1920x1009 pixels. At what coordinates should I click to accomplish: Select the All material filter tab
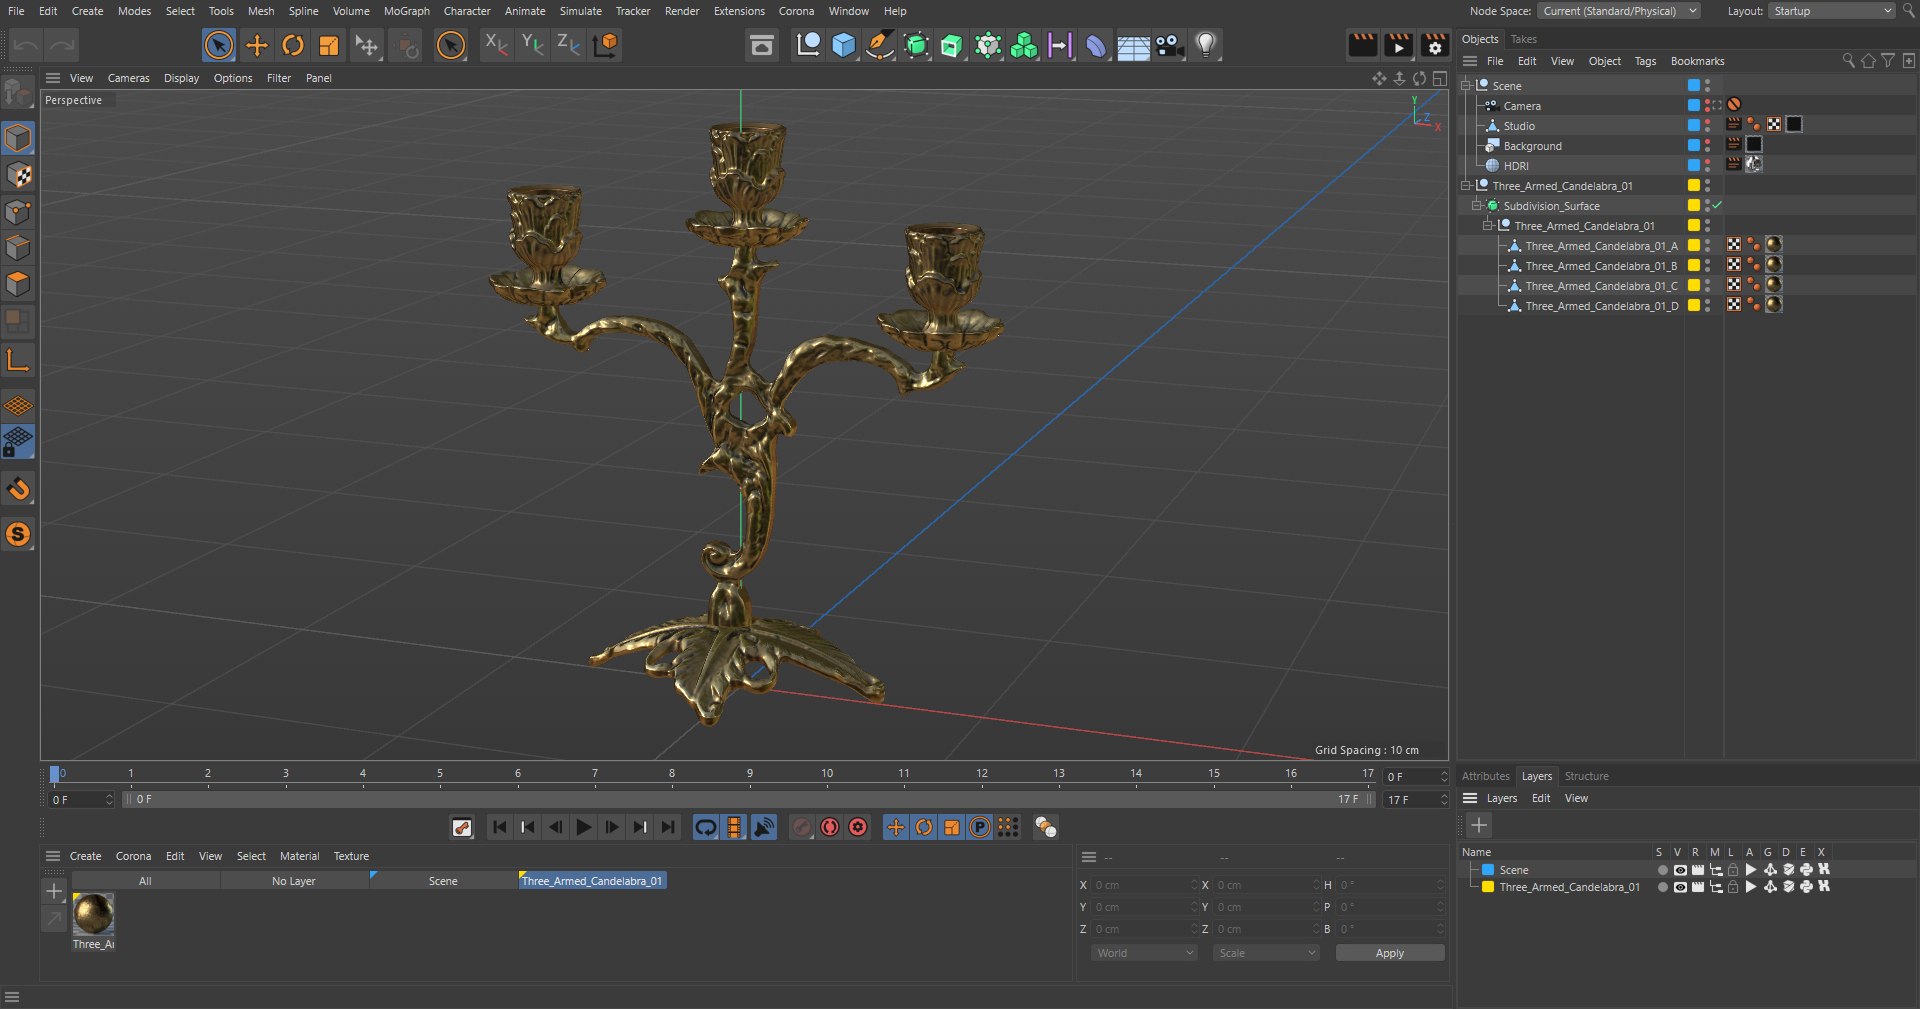pyautogui.click(x=145, y=881)
